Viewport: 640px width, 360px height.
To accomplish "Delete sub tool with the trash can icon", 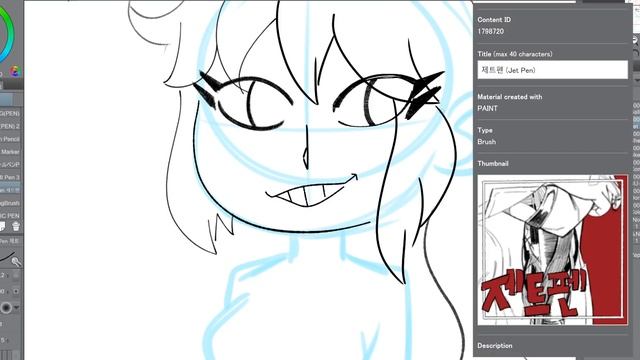I will click(x=16, y=226).
